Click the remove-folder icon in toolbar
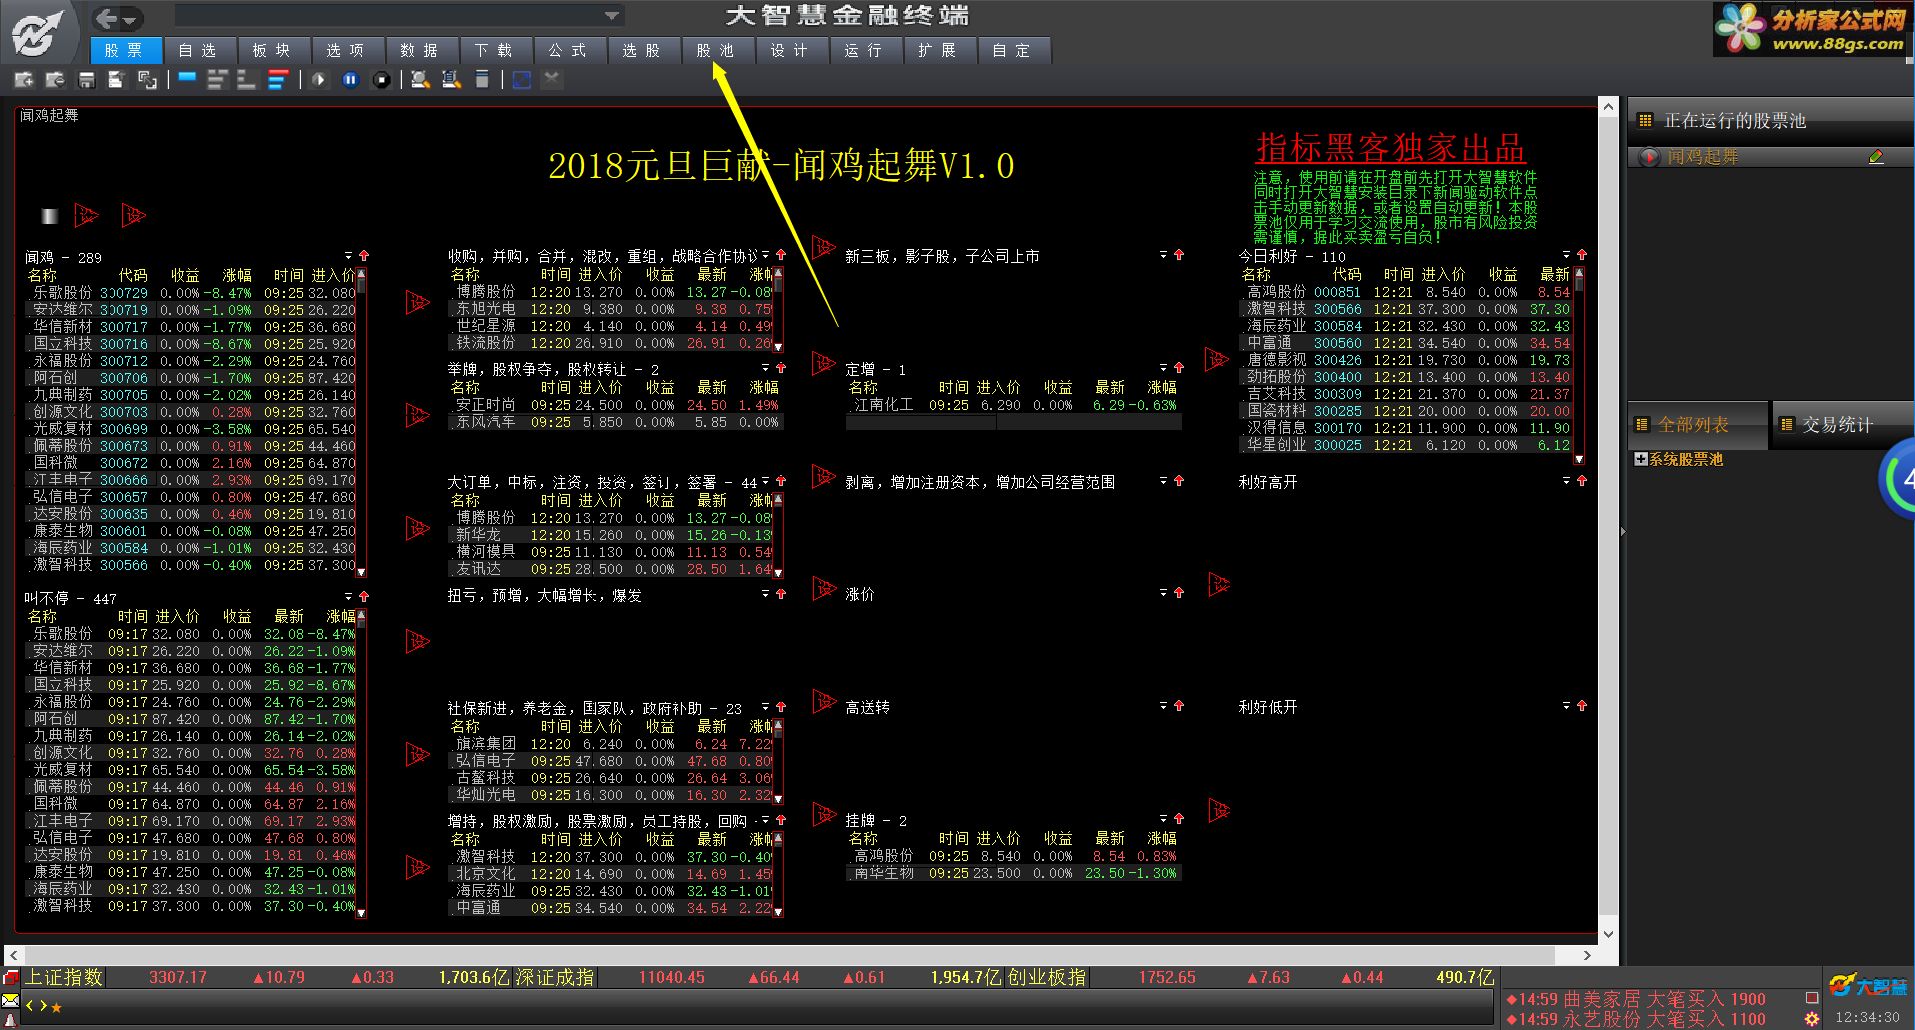Image resolution: width=1915 pixels, height=1030 pixels. pyautogui.click(x=55, y=80)
